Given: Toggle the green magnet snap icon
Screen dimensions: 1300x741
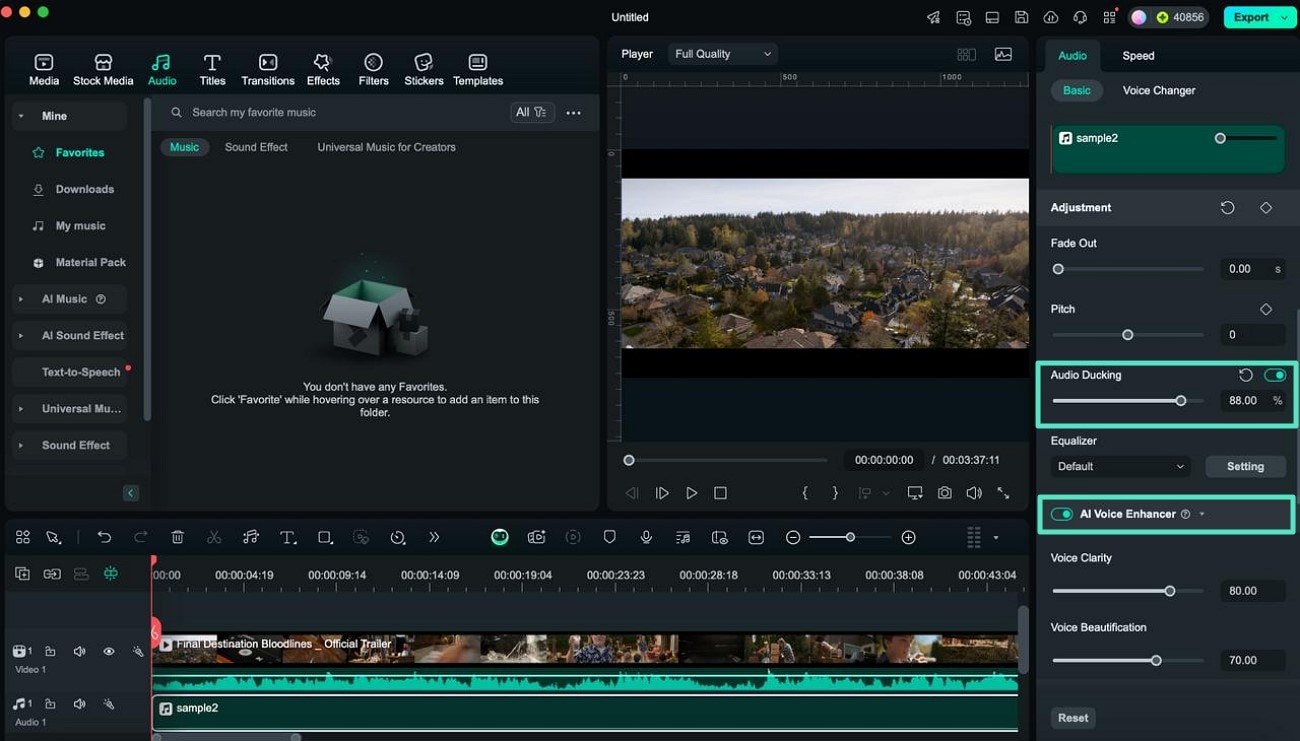Looking at the screenshot, I should point(110,574).
